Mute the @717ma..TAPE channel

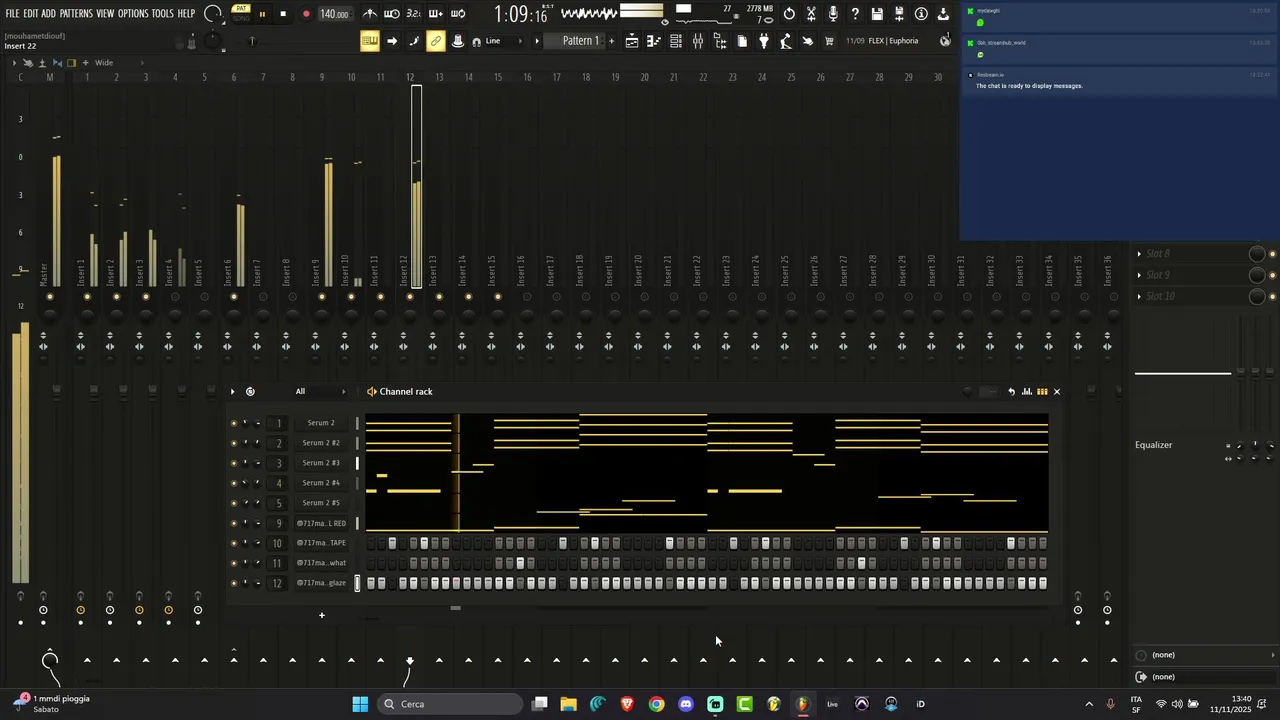pyautogui.click(x=234, y=543)
